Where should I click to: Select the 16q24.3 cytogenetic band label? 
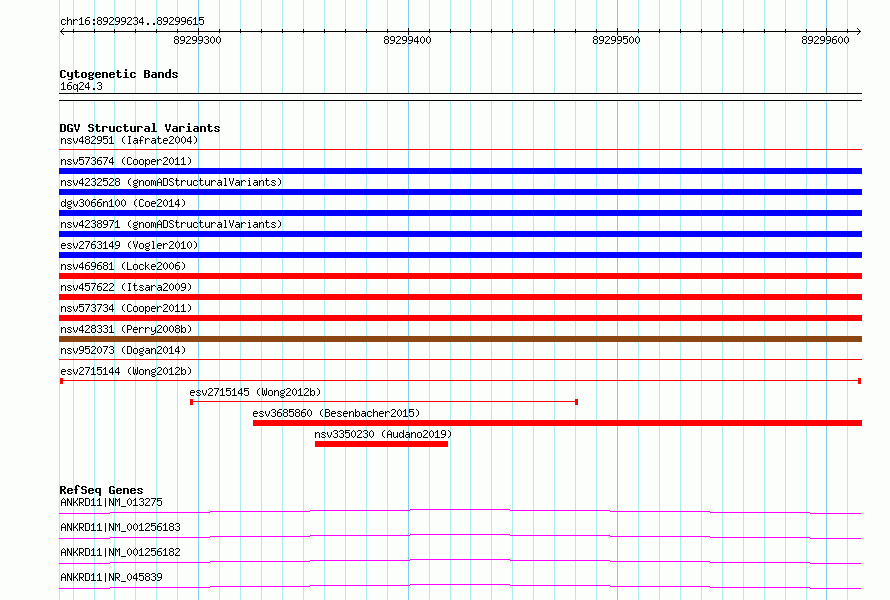(81, 86)
